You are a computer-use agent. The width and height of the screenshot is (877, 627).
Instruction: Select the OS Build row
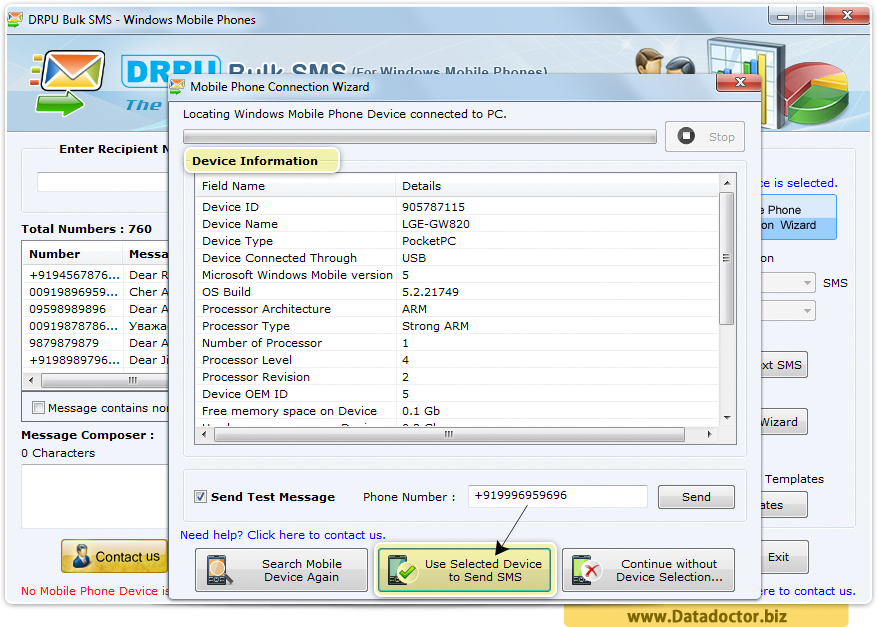click(457, 292)
